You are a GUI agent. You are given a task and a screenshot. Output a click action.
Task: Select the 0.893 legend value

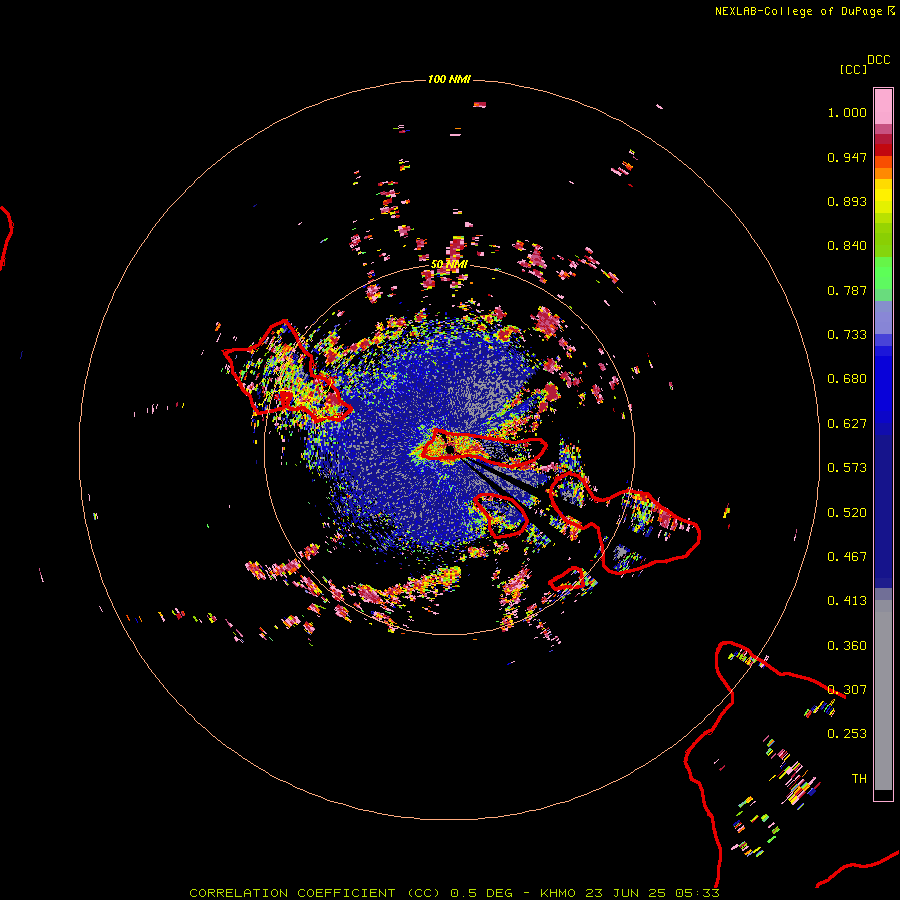click(x=847, y=201)
